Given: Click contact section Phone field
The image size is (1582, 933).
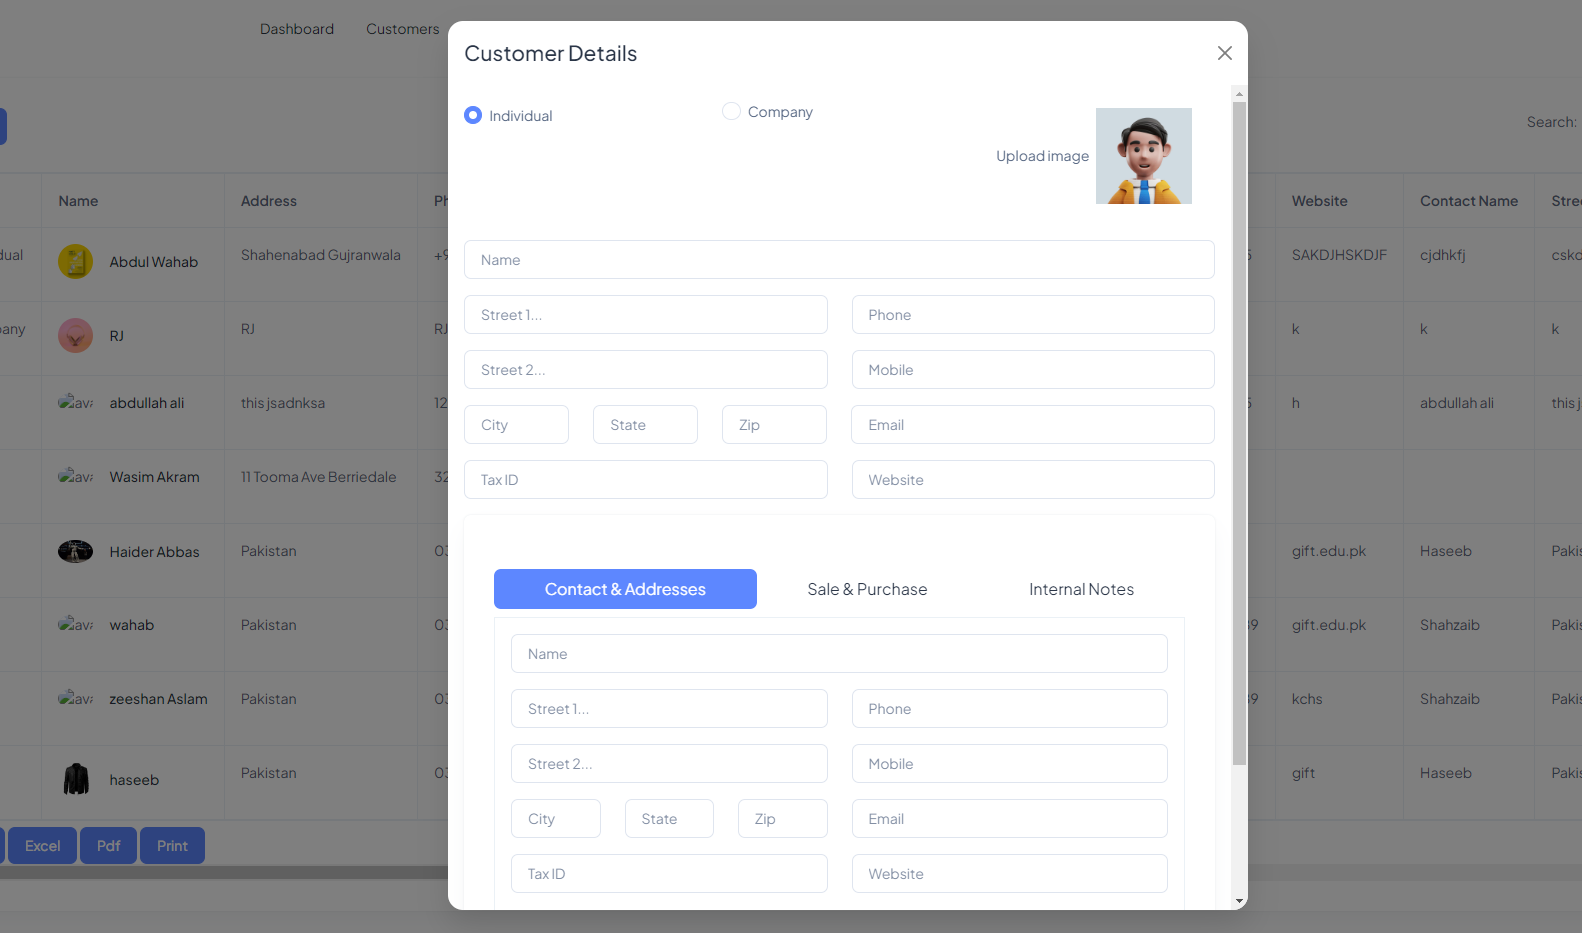Looking at the screenshot, I should pos(1010,709).
